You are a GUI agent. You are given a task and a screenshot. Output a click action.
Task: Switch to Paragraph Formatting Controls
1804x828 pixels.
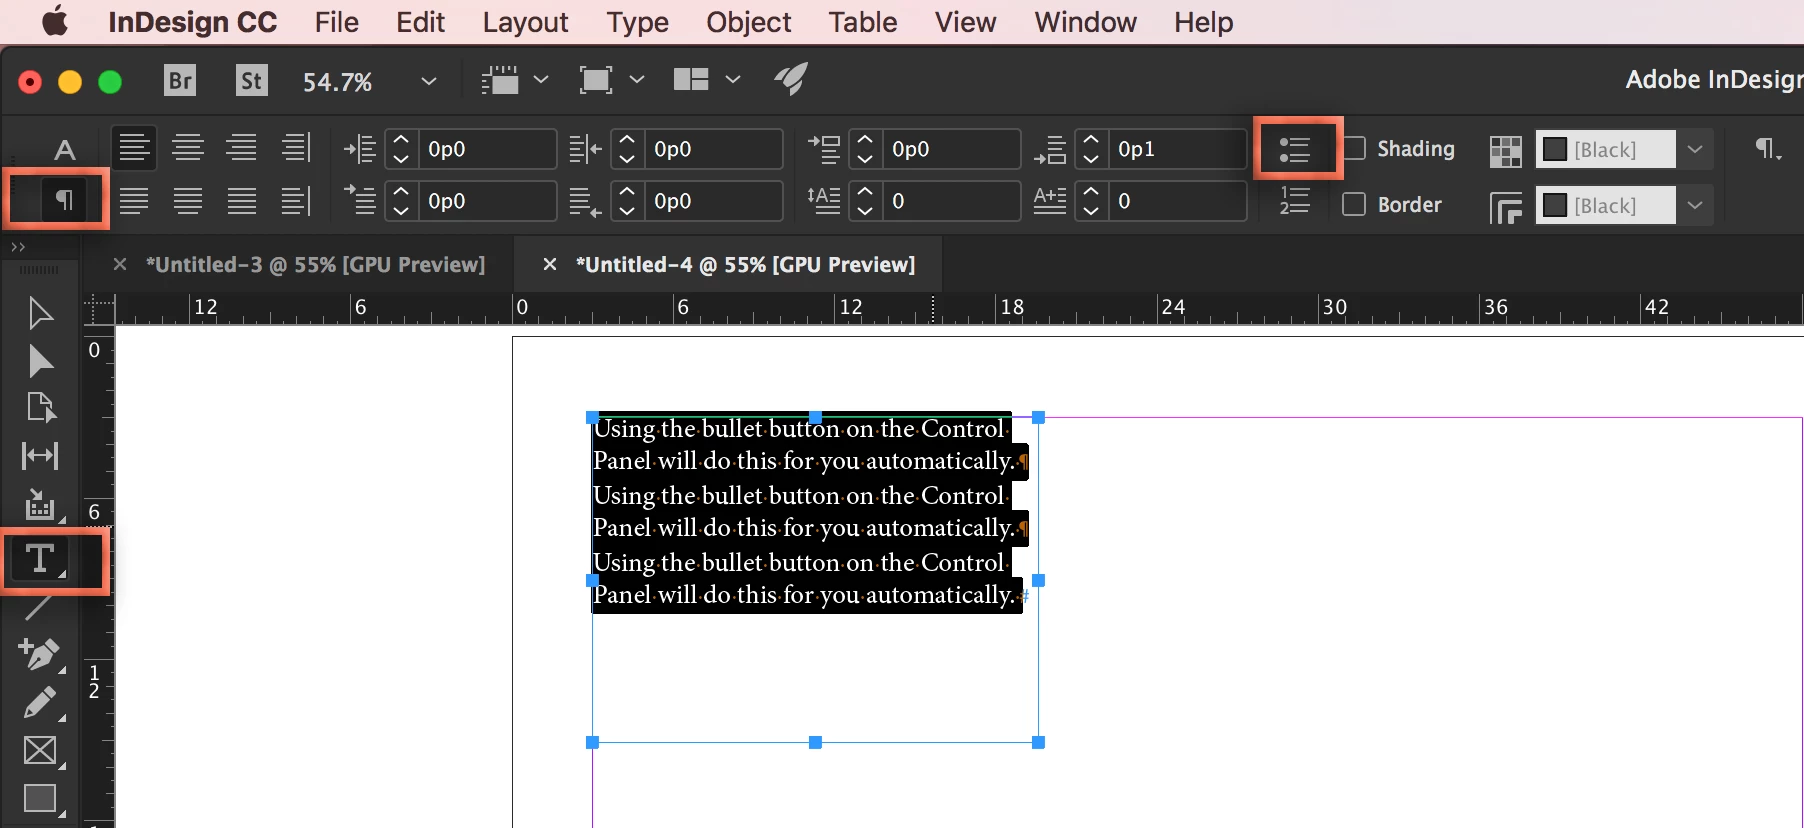(x=64, y=201)
